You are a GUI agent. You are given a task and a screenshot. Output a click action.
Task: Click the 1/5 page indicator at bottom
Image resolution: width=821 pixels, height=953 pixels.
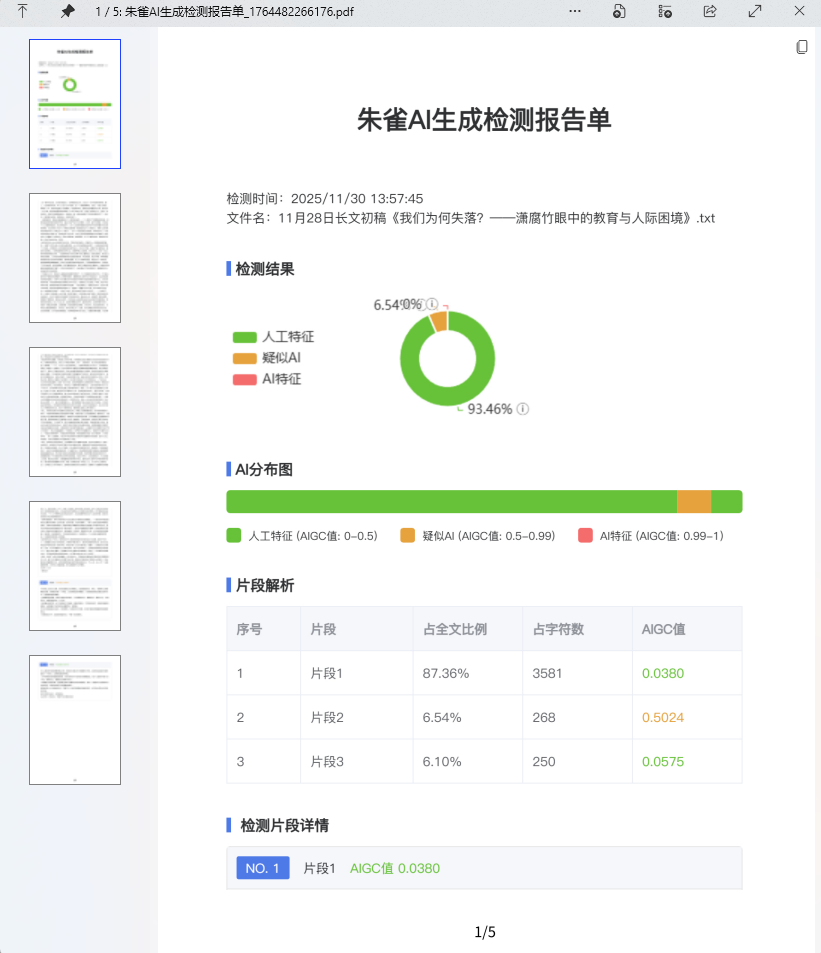(x=485, y=932)
